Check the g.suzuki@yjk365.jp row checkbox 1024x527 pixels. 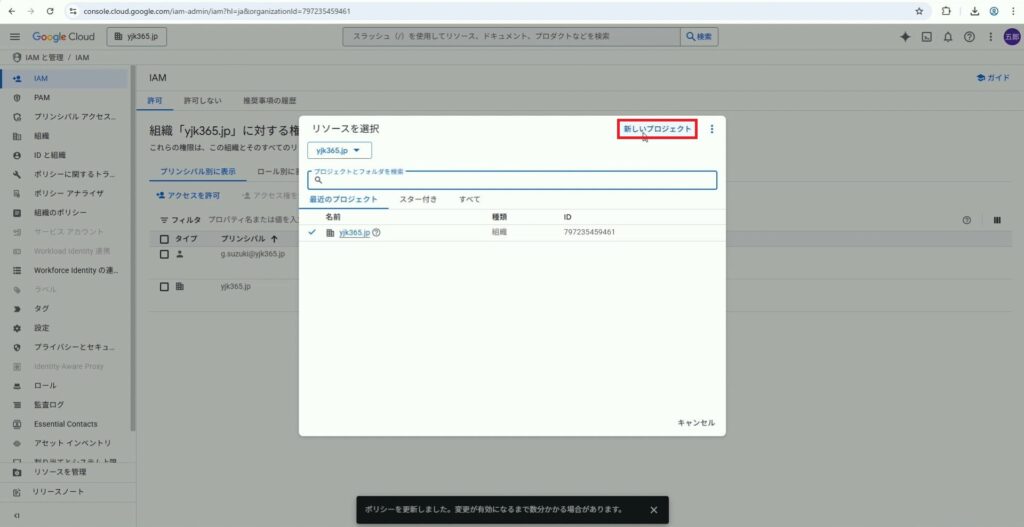point(165,254)
